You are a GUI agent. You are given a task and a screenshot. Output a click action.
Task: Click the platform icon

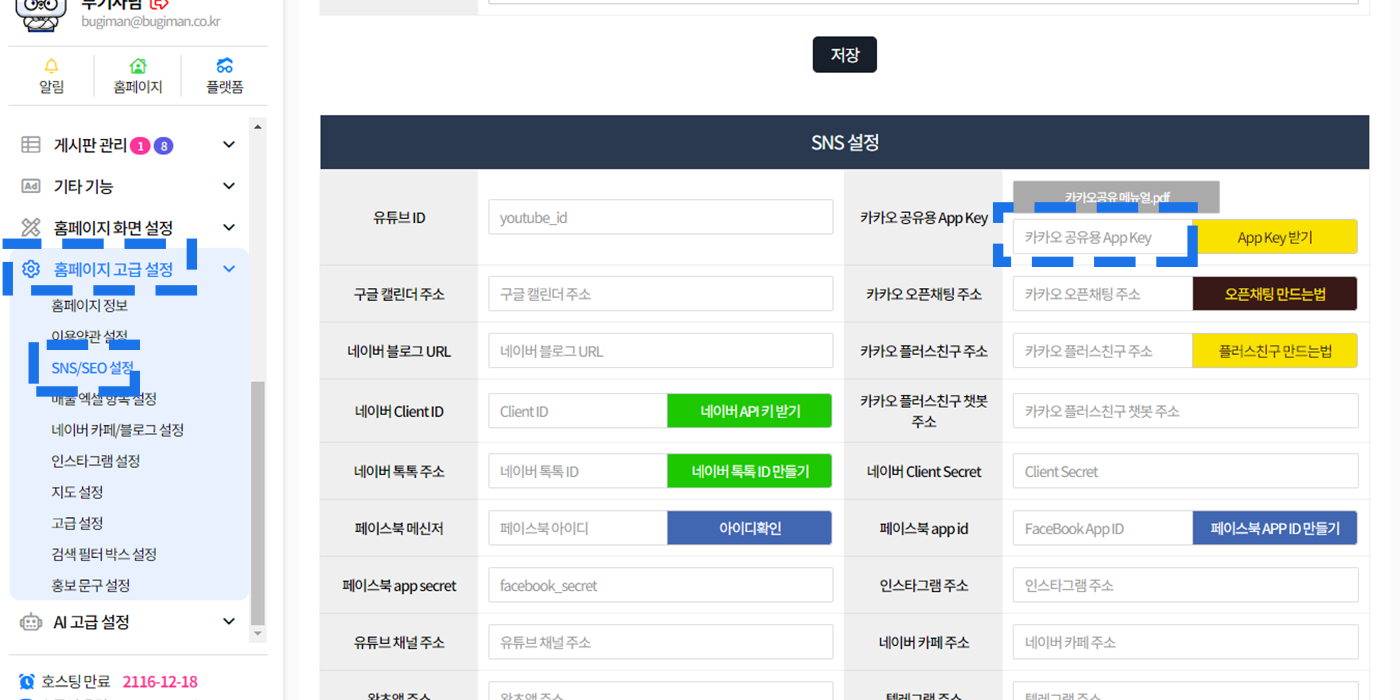pyautogui.click(x=225, y=66)
